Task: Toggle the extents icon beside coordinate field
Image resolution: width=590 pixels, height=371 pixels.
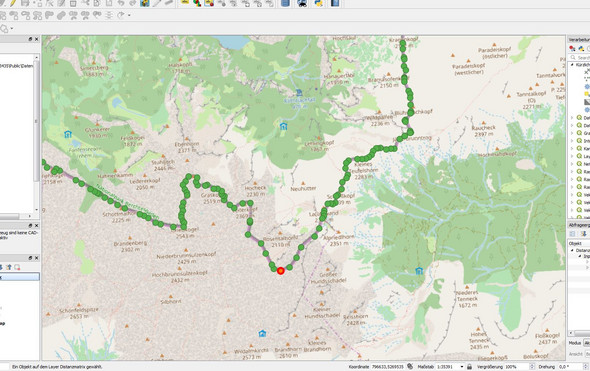Action: 410,366
